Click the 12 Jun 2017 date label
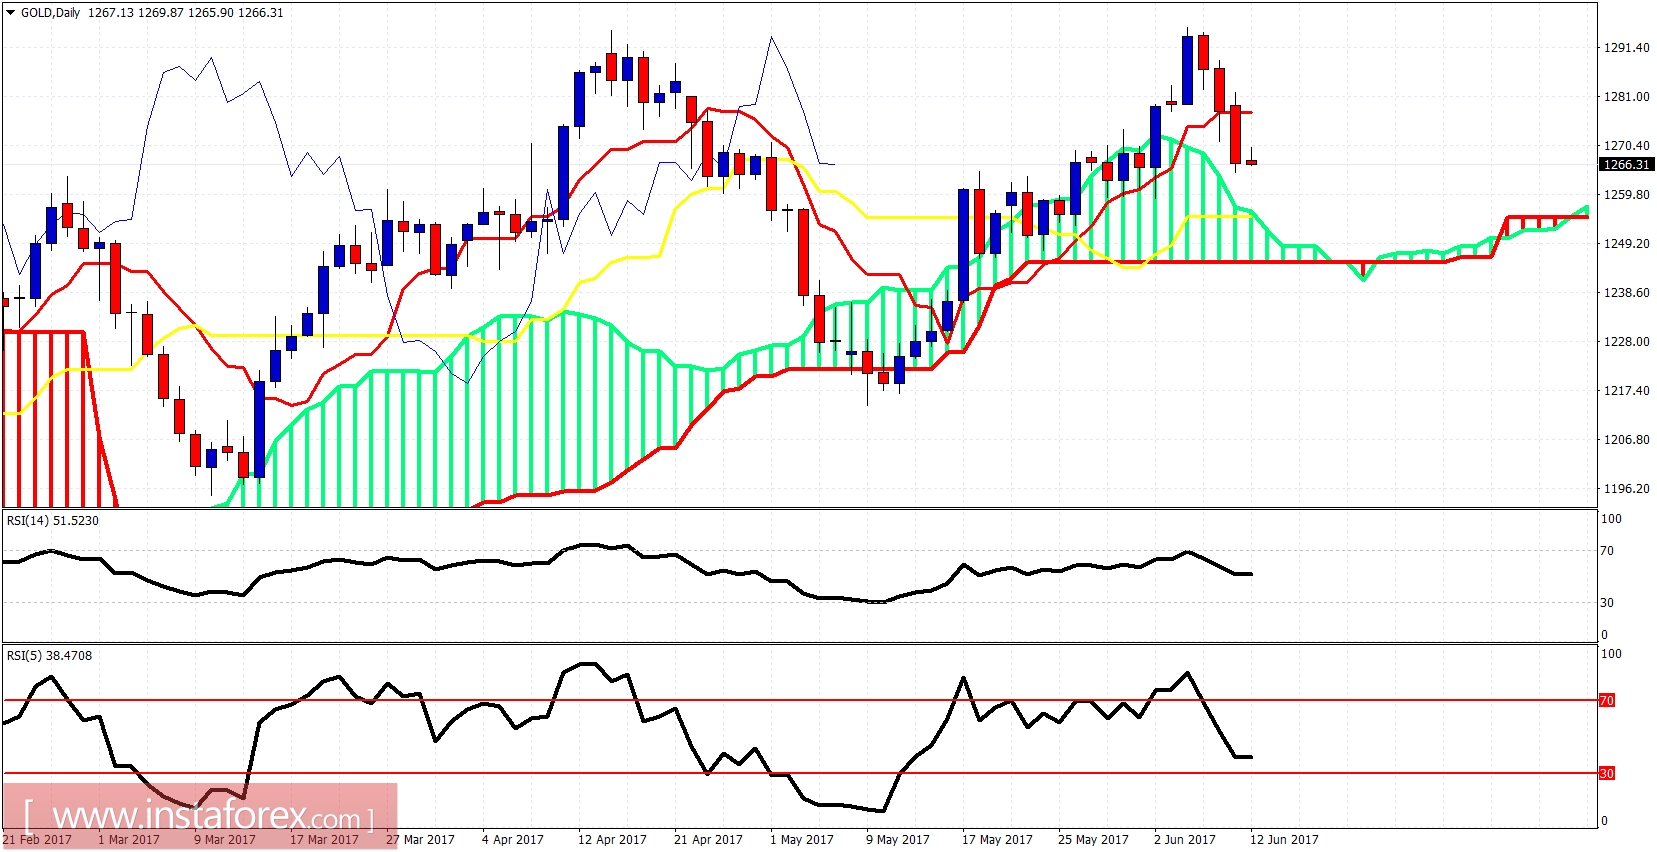The height and width of the screenshot is (852, 1657). 1284,840
